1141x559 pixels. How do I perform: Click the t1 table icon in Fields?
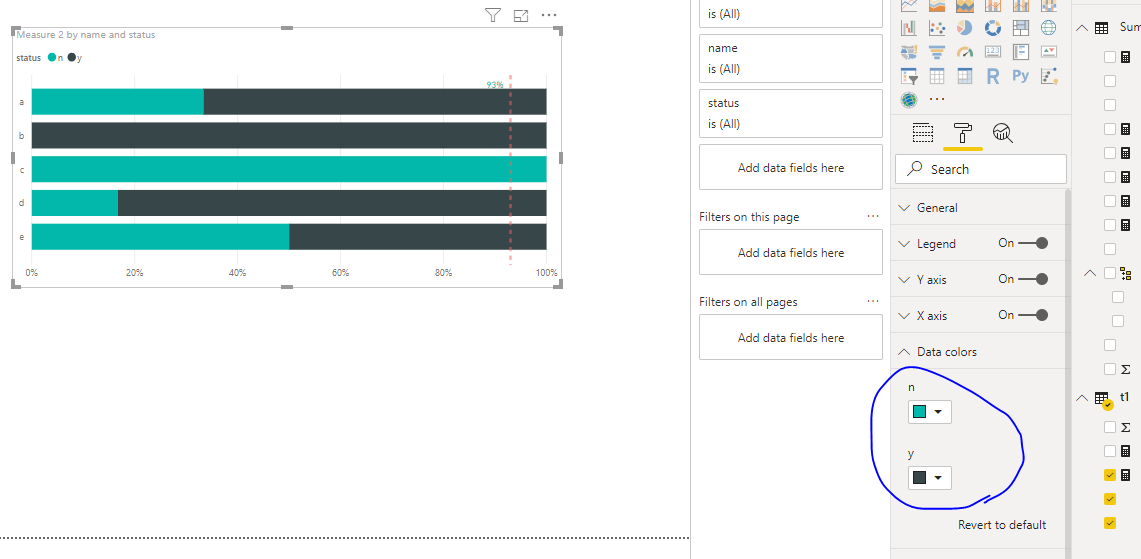point(1102,398)
